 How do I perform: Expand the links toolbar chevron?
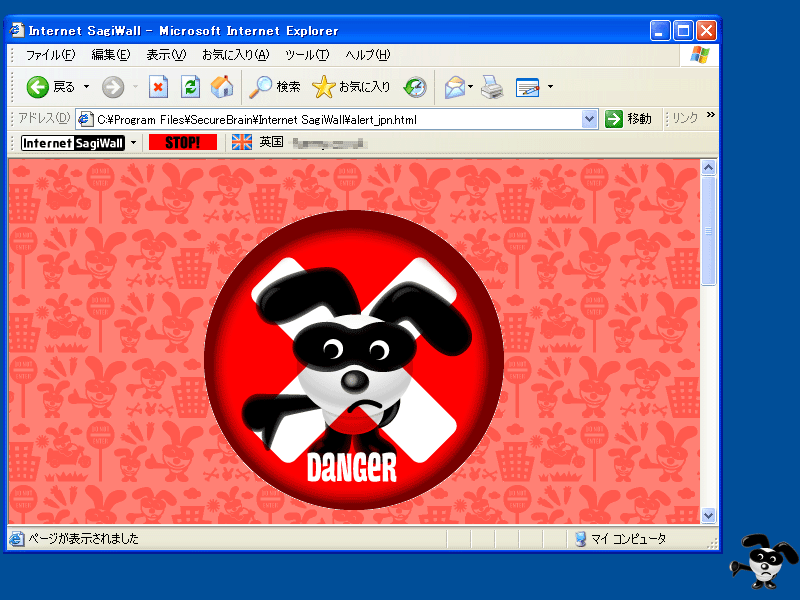(x=711, y=115)
